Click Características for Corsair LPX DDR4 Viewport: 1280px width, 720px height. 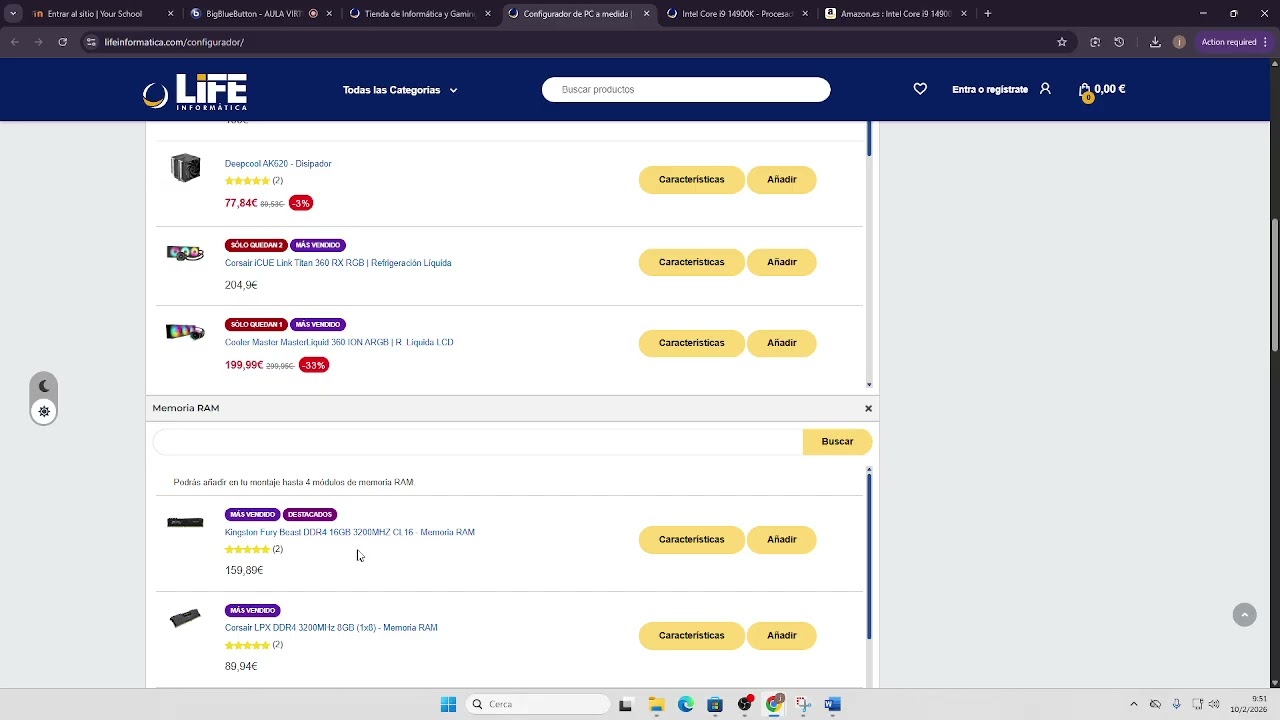[691, 636]
